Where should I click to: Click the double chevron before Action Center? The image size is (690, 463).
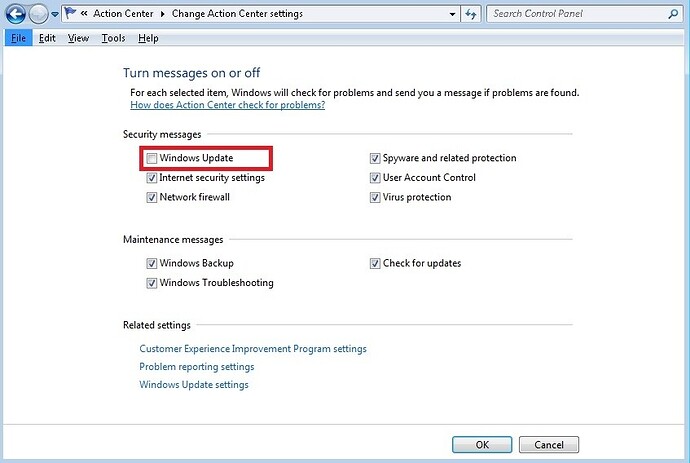pos(84,14)
